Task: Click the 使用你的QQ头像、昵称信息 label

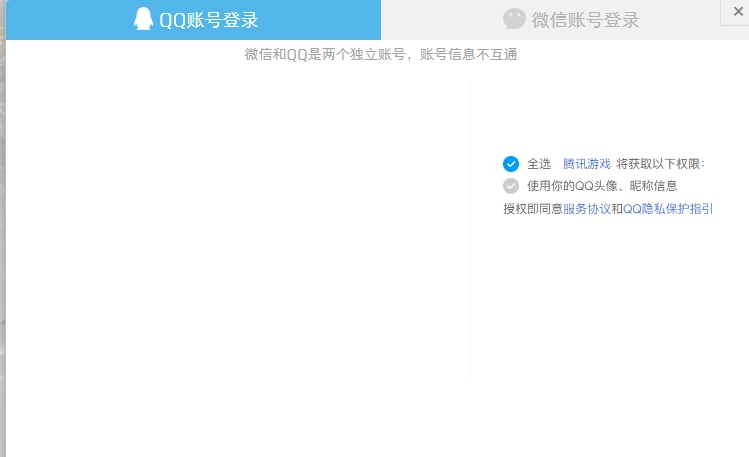Action: (x=602, y=186)
